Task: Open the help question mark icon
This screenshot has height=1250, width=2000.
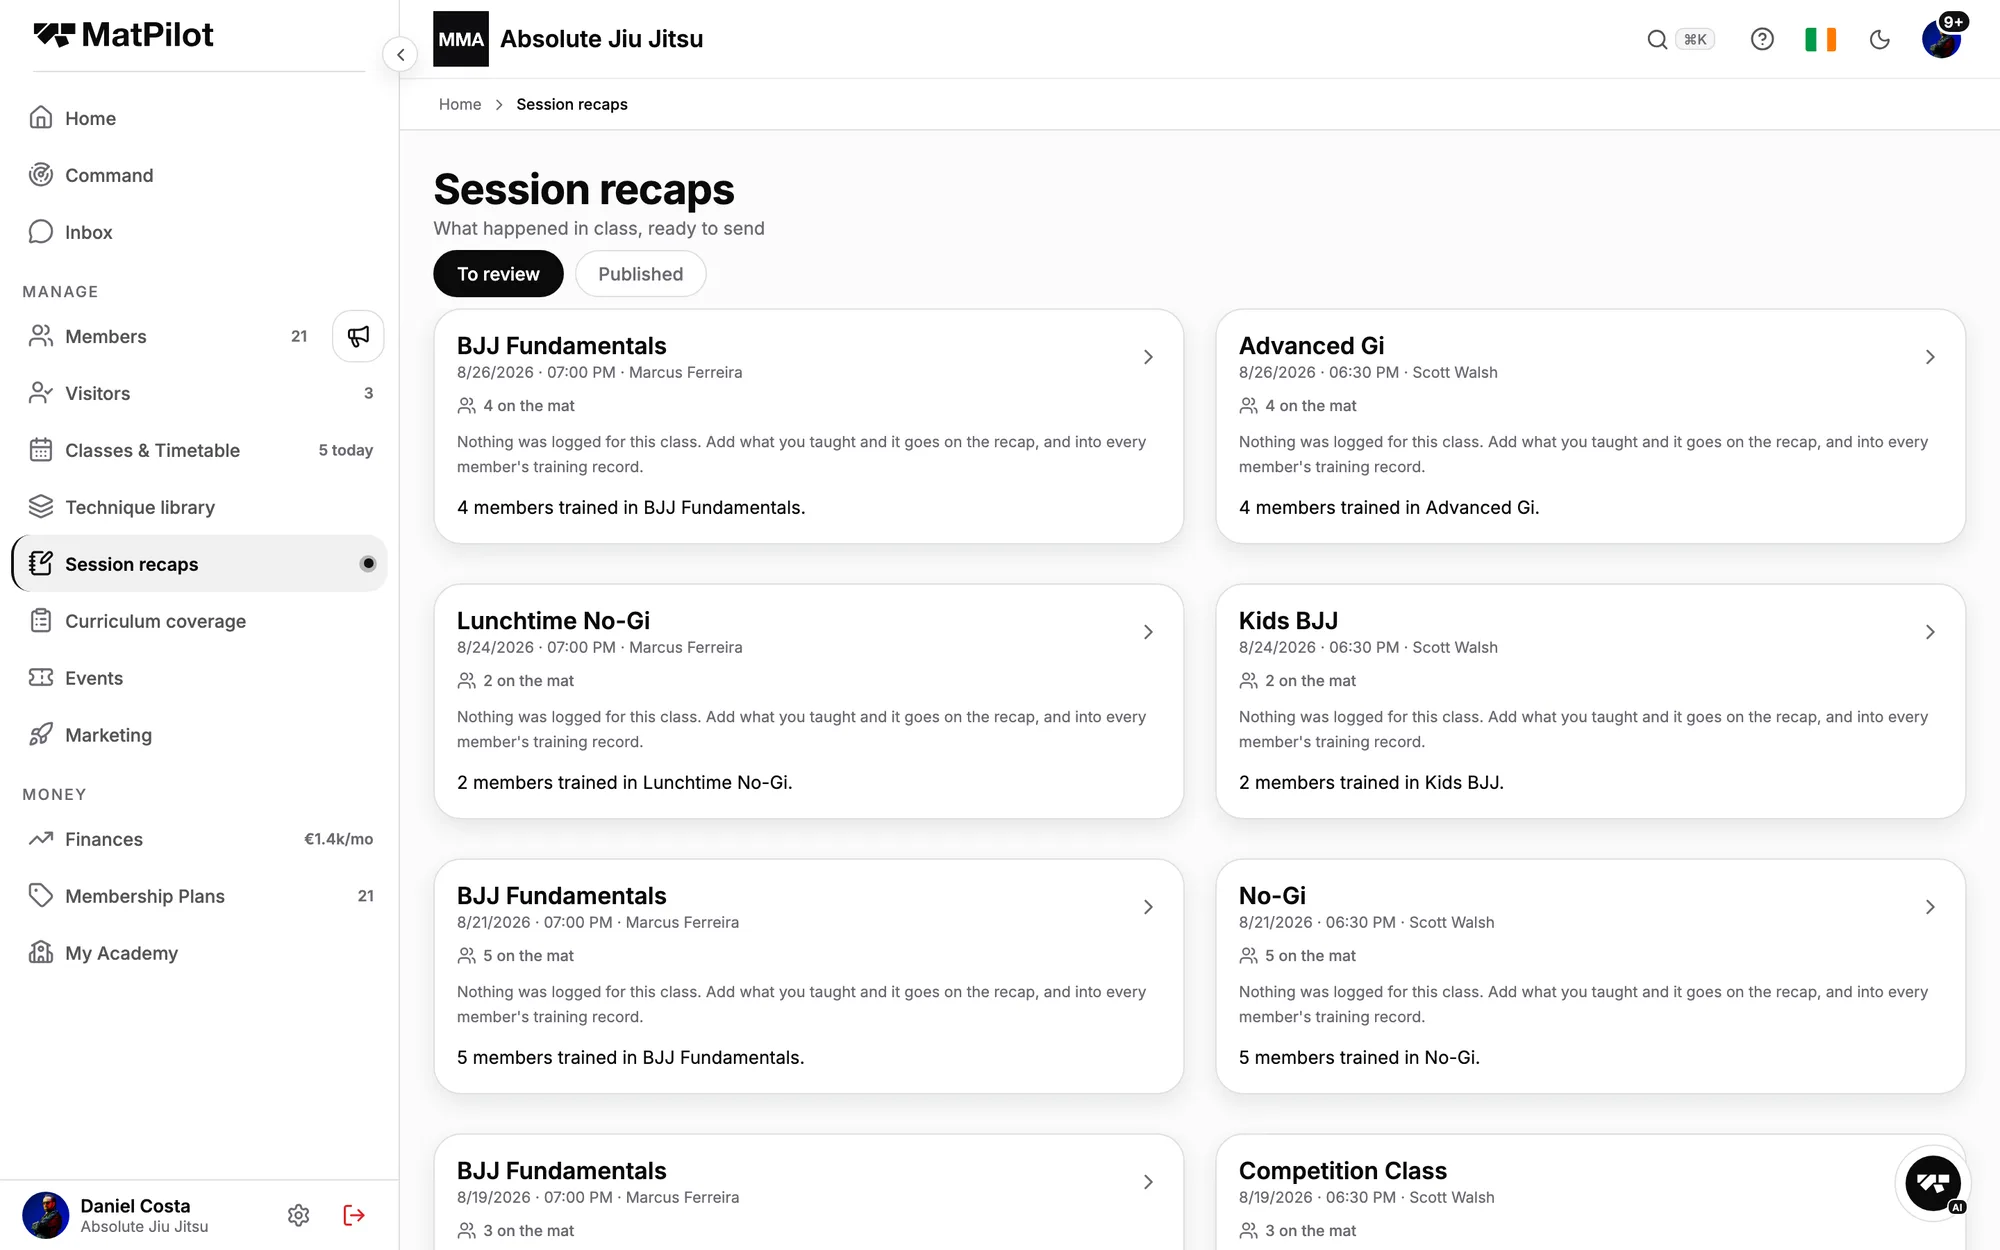Action: 1762,39
